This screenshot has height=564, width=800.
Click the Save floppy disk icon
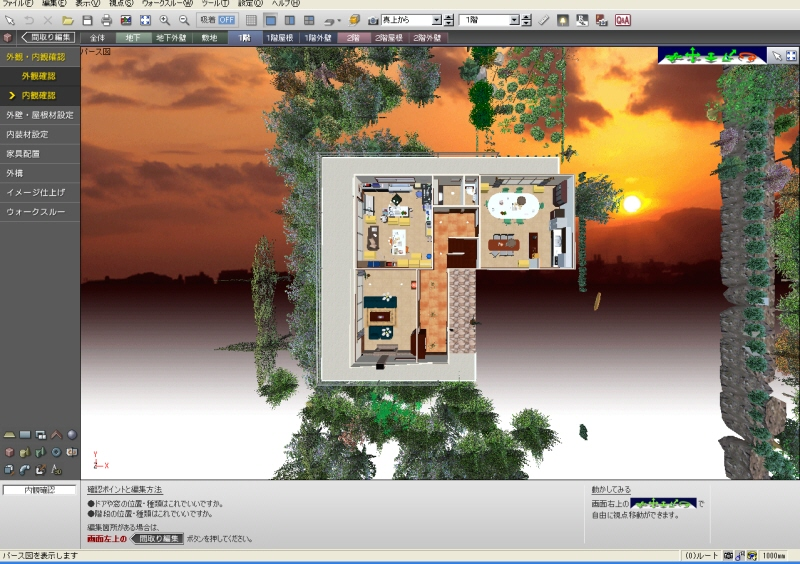[x=87, y=20]
